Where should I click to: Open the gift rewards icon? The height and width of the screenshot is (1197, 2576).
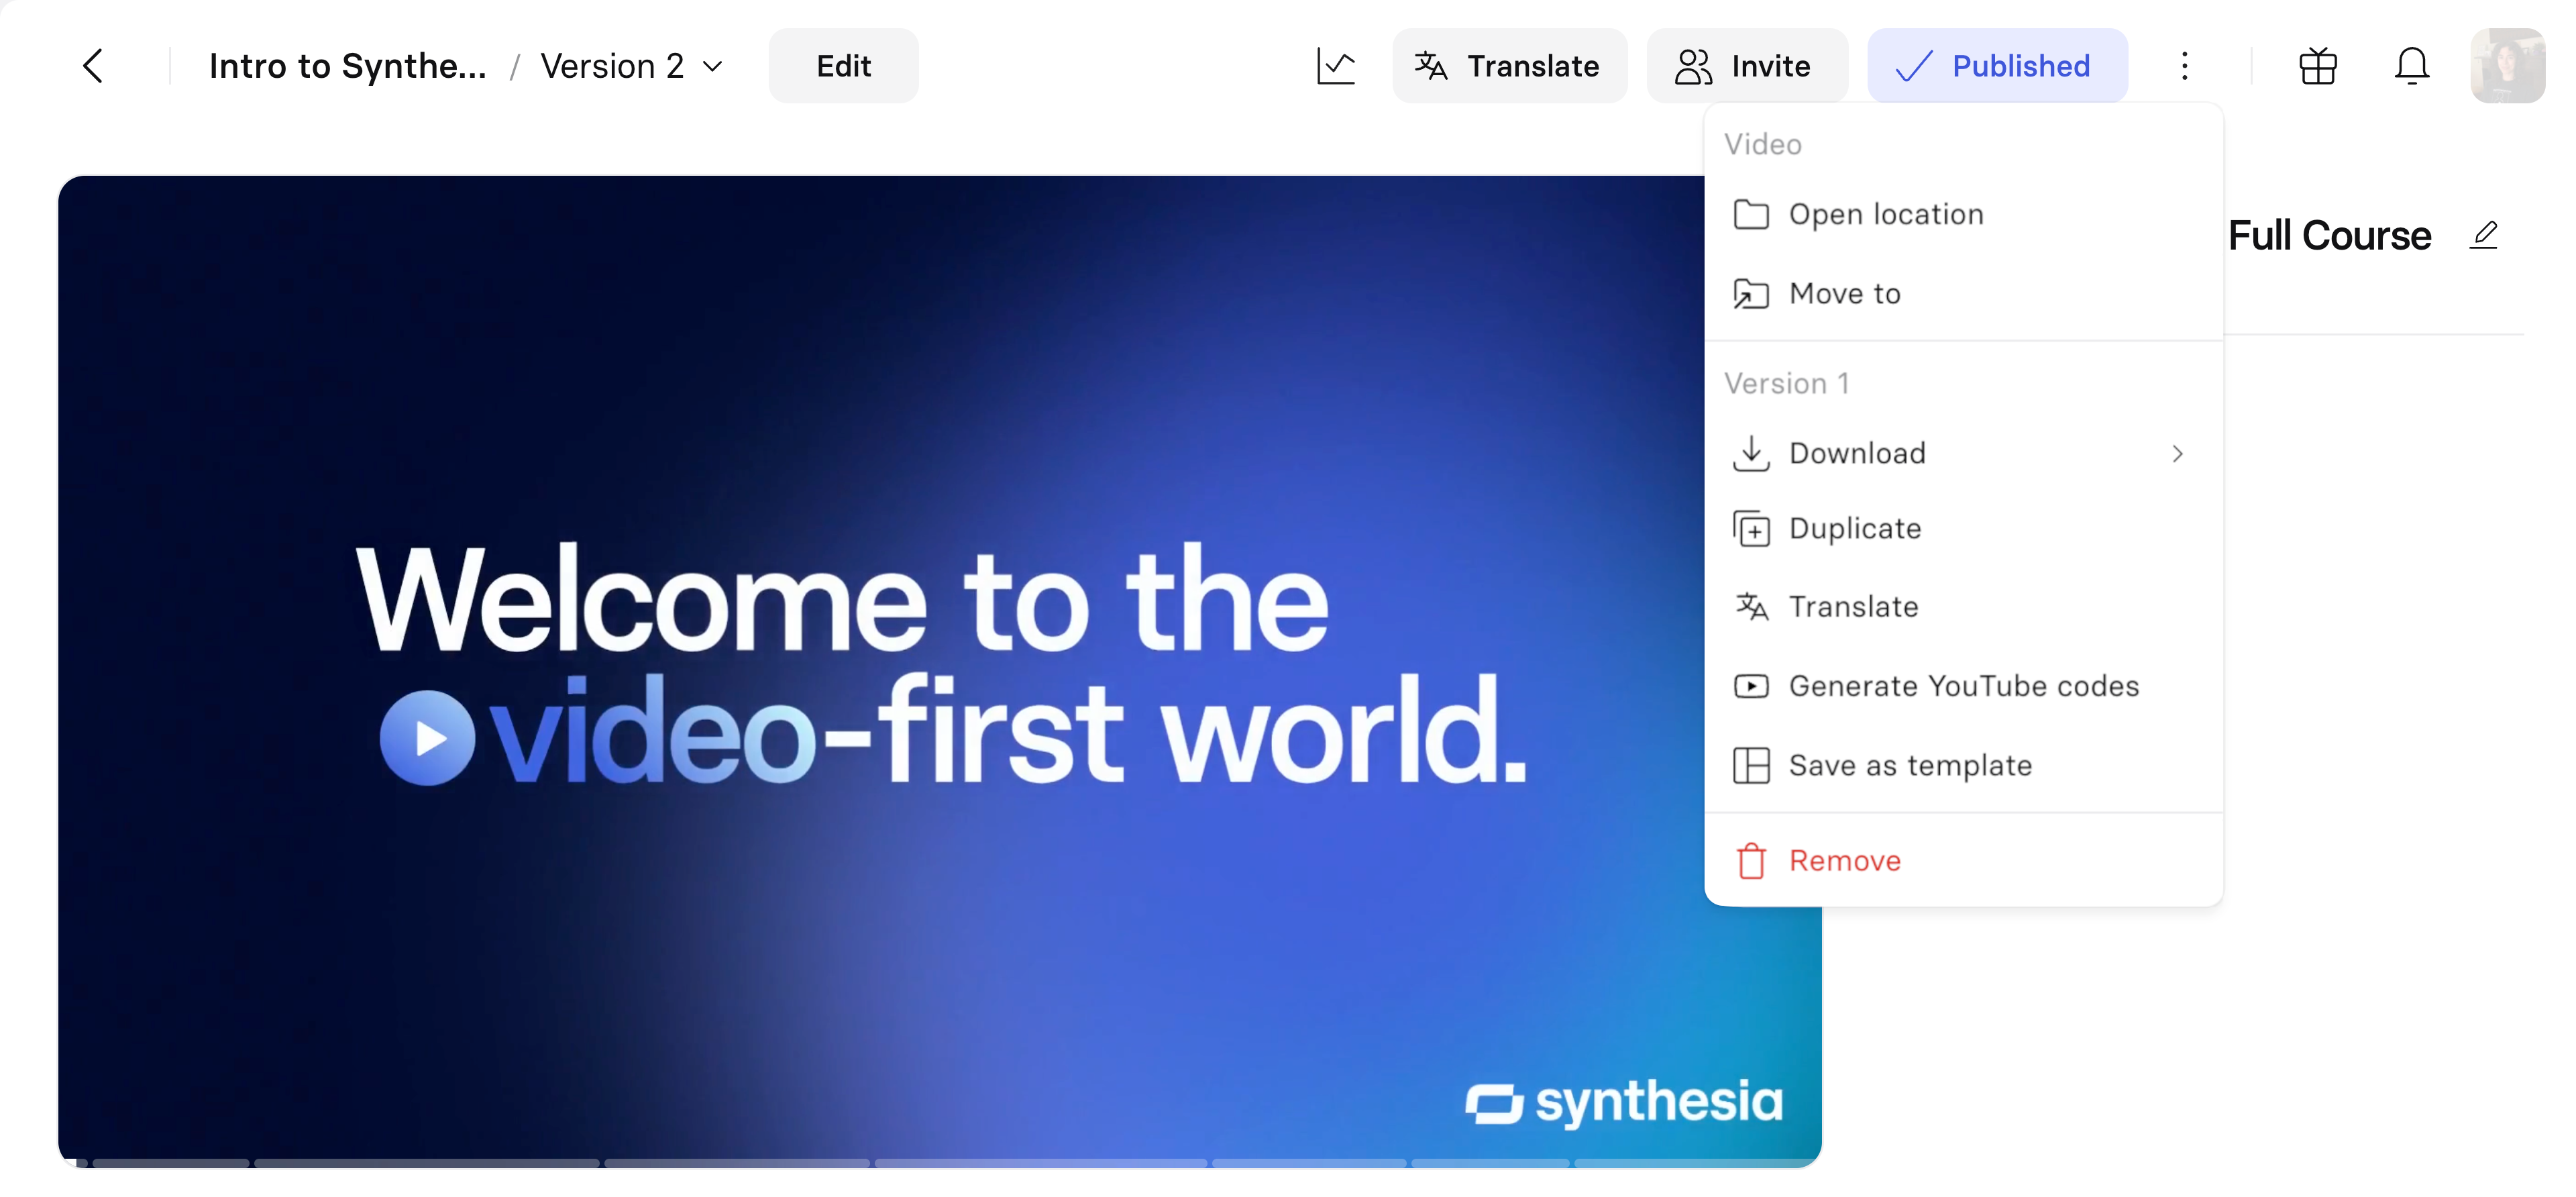coord(2317,66)
